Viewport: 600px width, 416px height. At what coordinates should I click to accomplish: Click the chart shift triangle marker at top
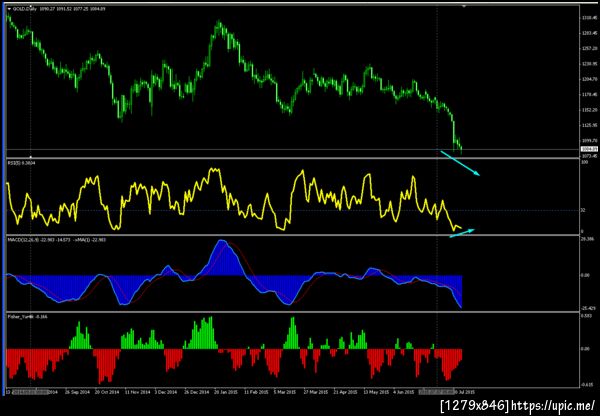[x=464, y=7]
